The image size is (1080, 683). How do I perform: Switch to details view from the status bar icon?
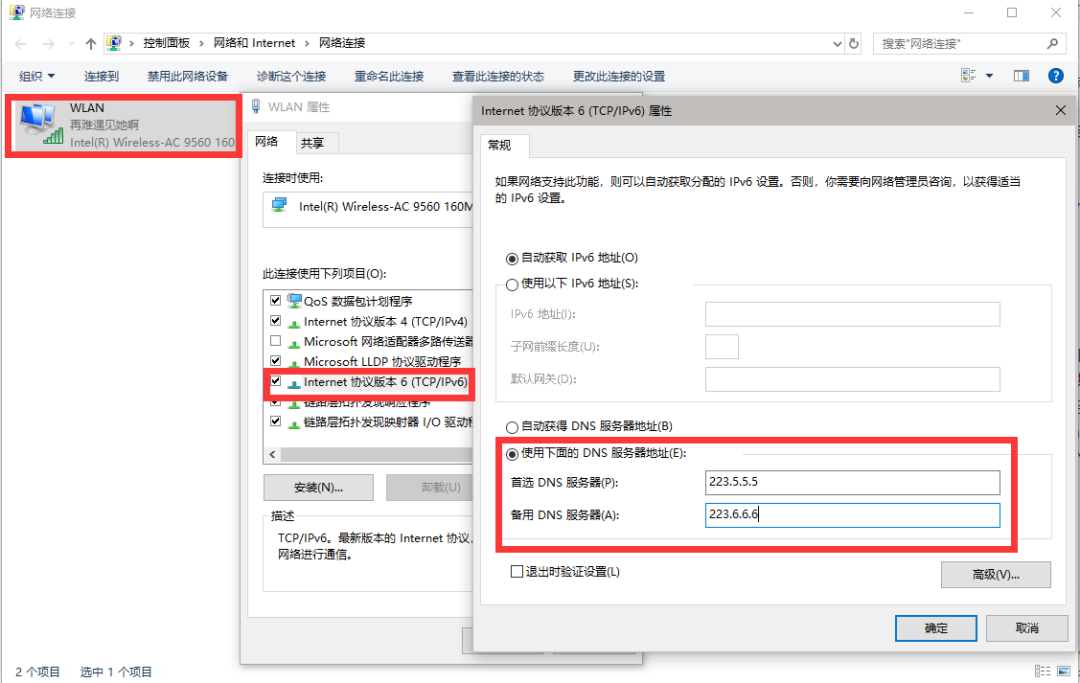point(1043,671)
